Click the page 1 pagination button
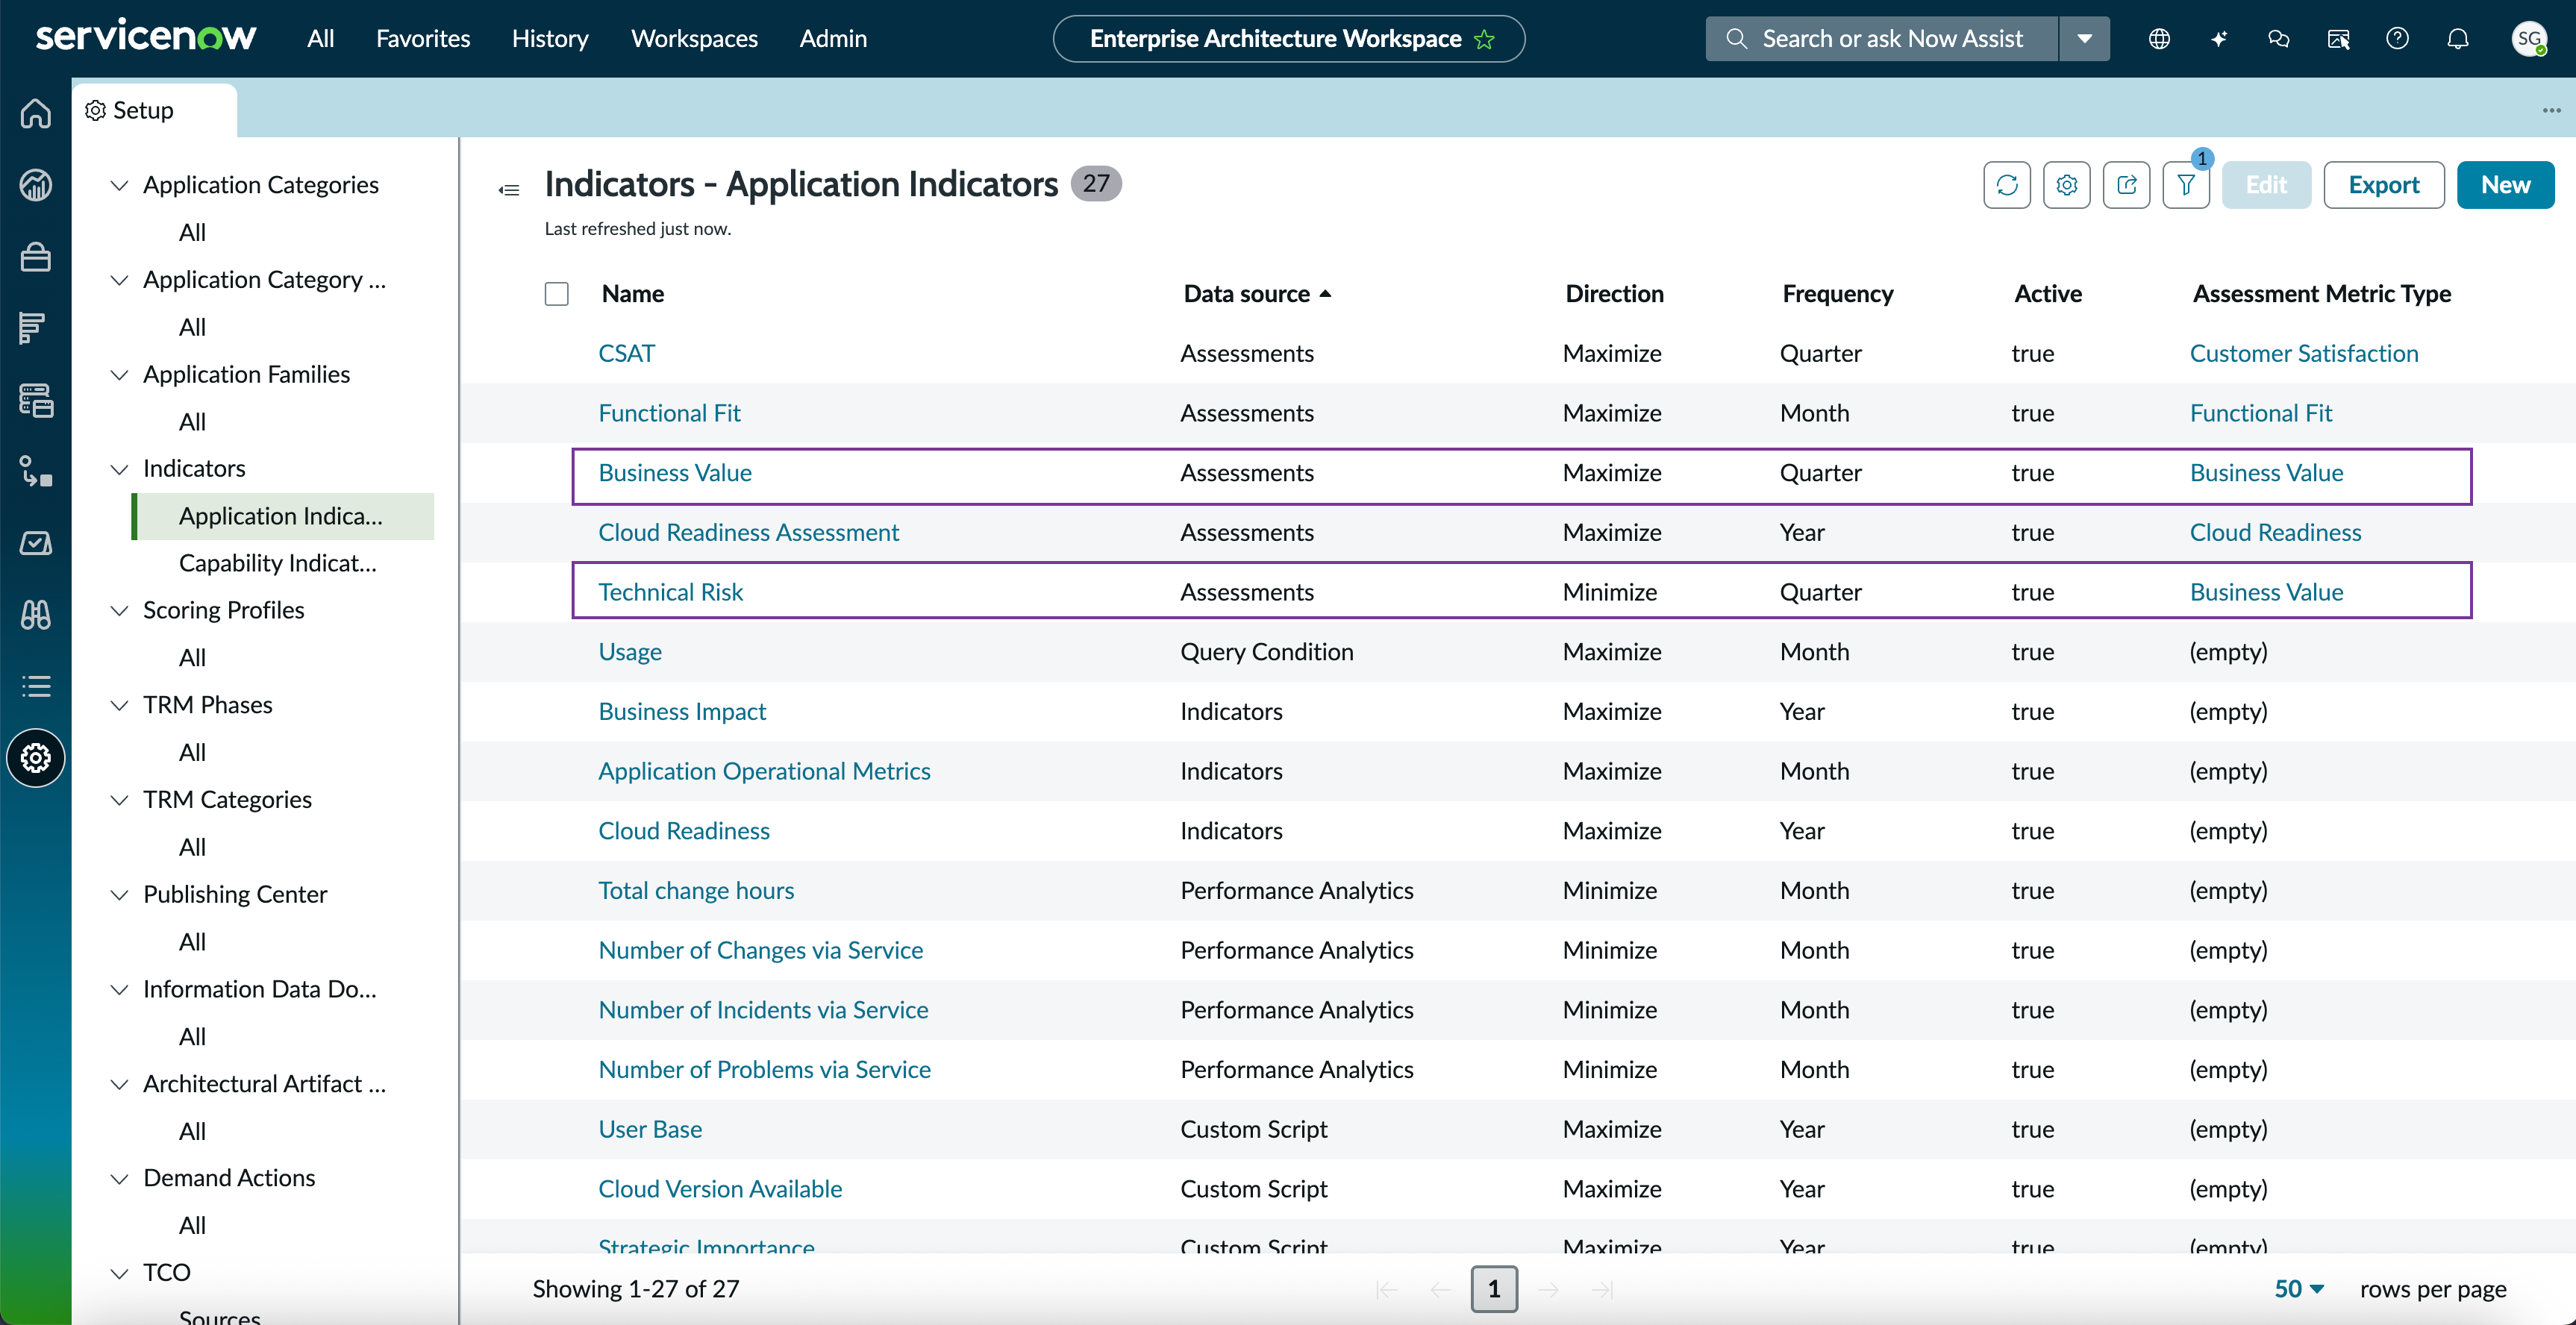The image size is (2576, 1325). click(1494, 1289)
